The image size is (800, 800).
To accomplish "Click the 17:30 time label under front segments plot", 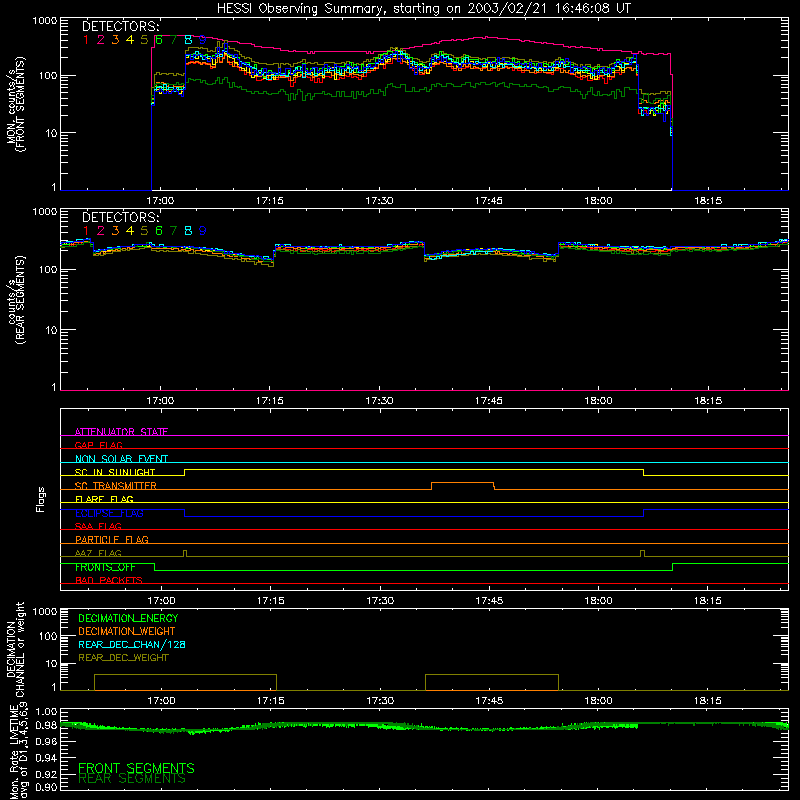I will (379, 201).
